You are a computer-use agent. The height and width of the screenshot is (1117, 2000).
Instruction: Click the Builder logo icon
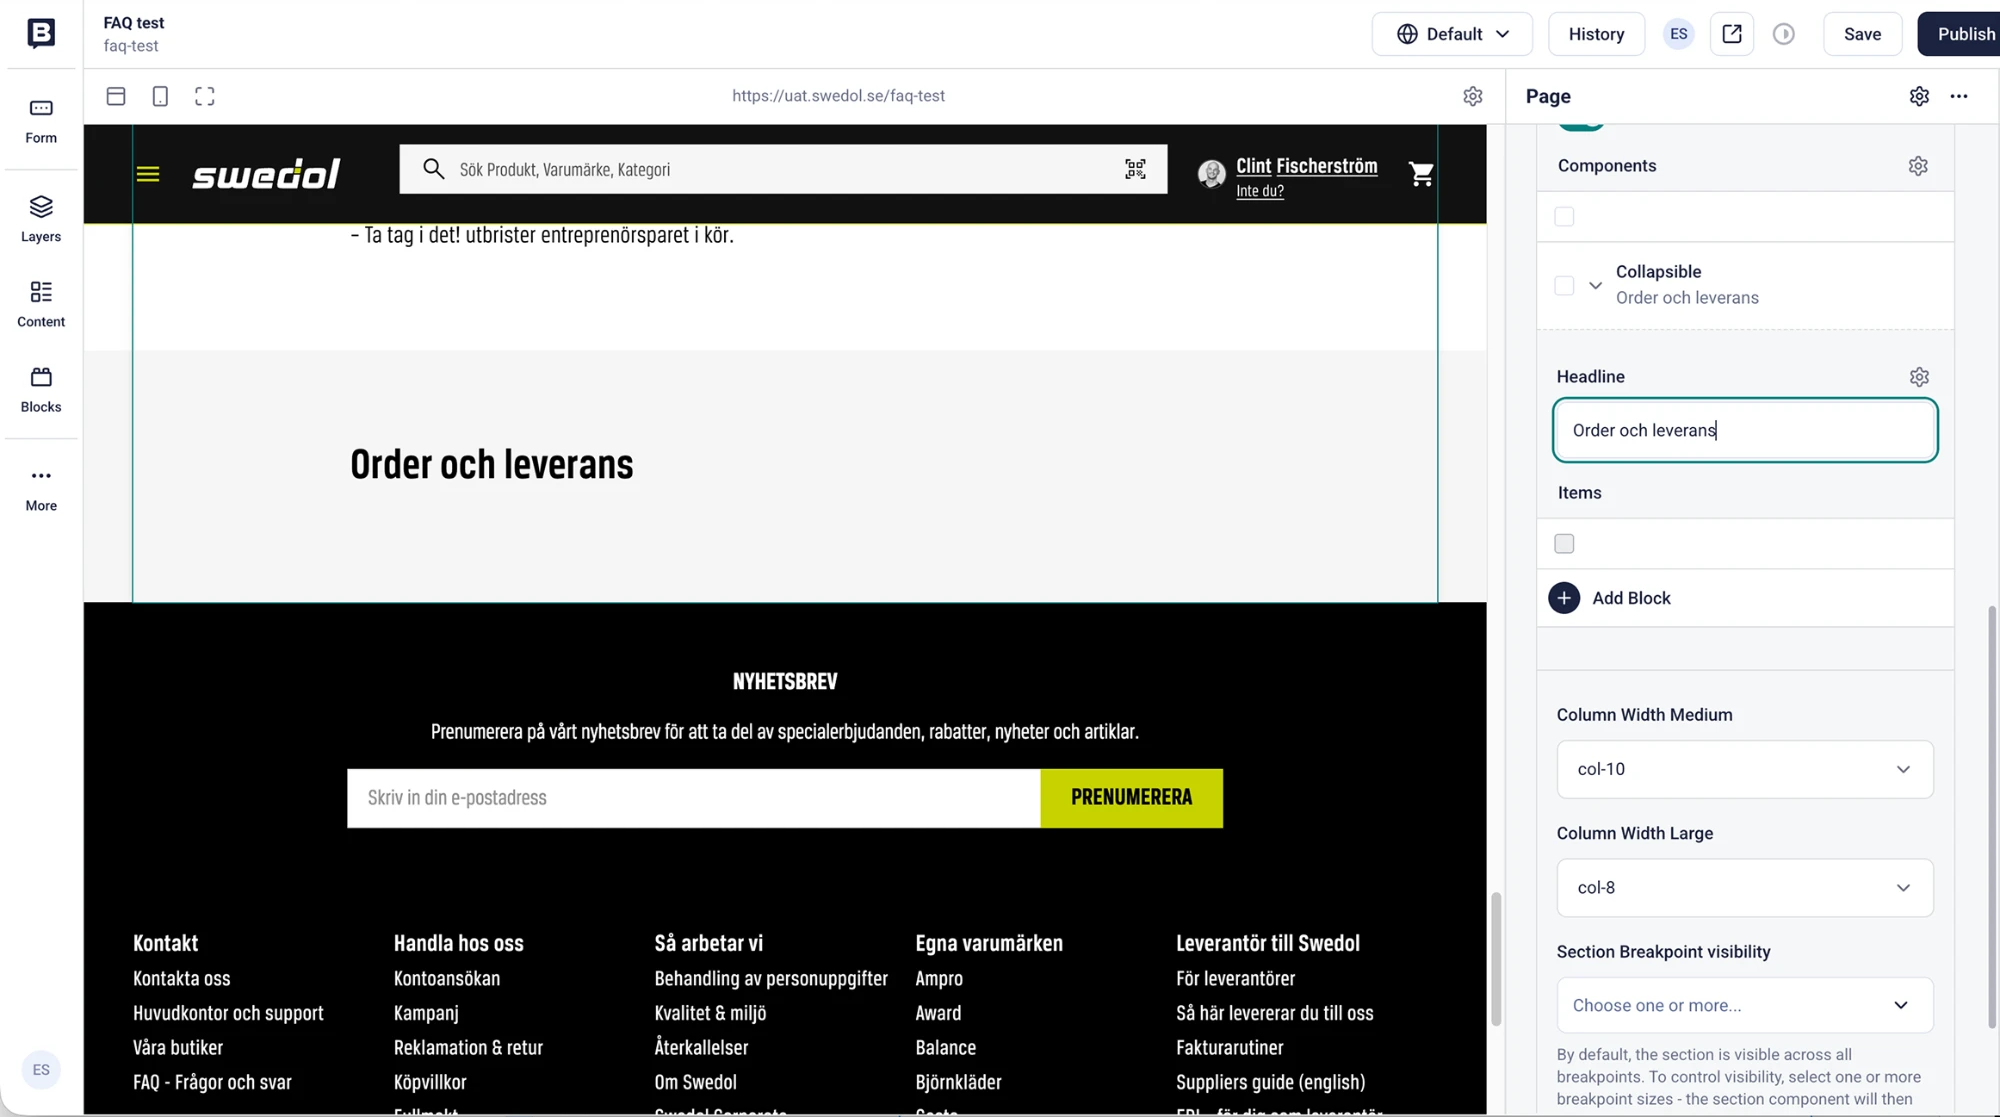(41, 33)
